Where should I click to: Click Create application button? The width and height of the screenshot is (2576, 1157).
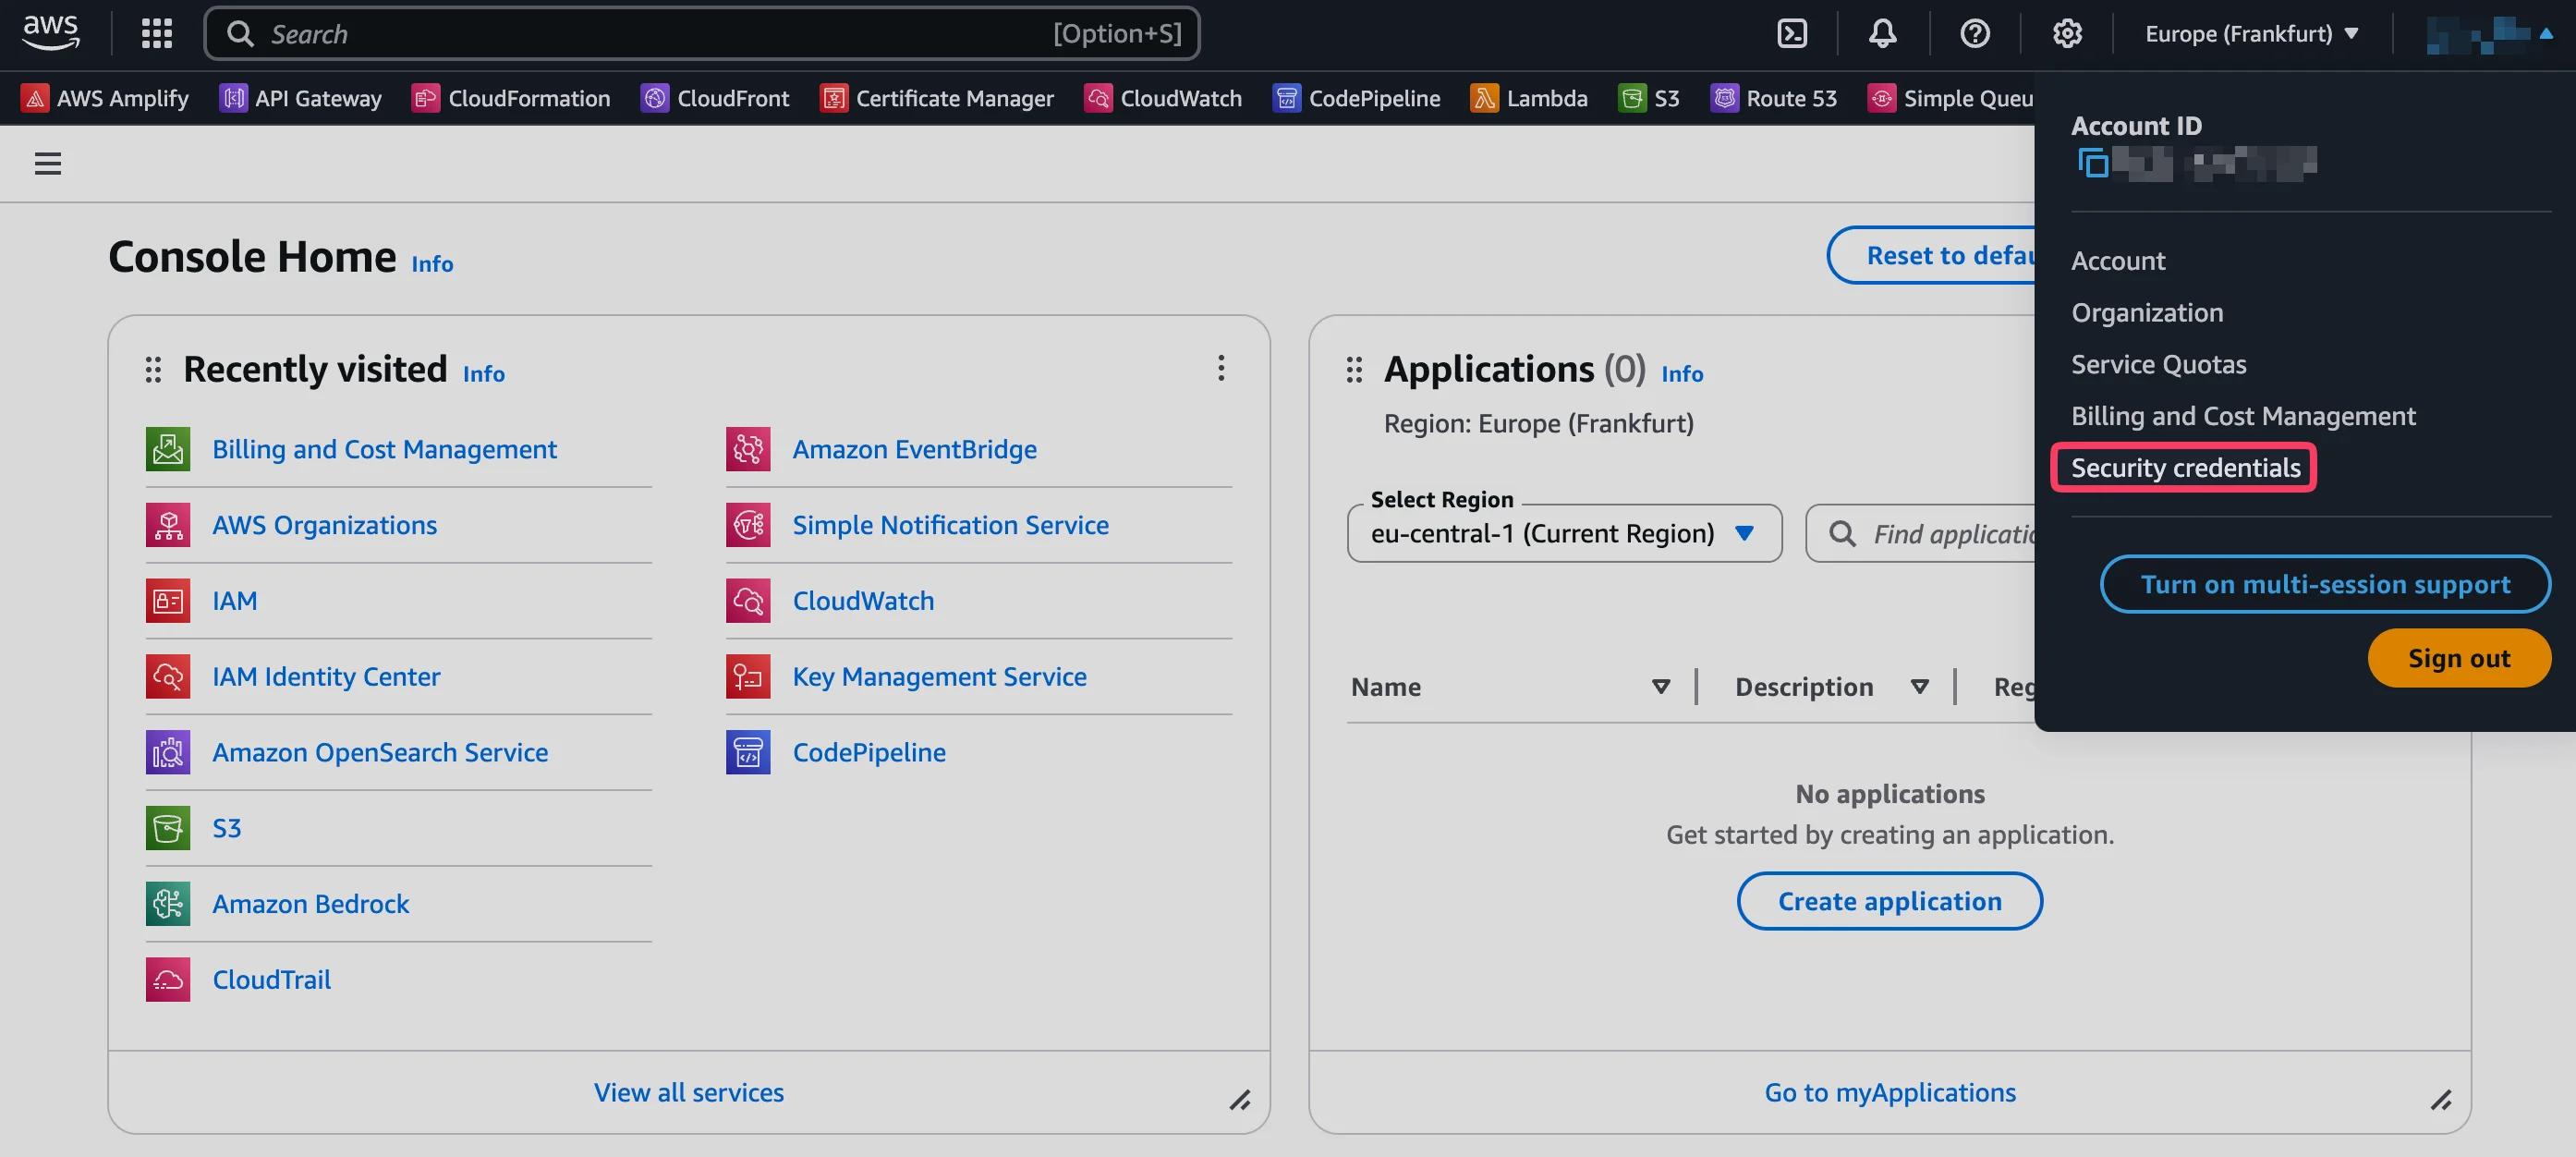[x=1889, y=901]
